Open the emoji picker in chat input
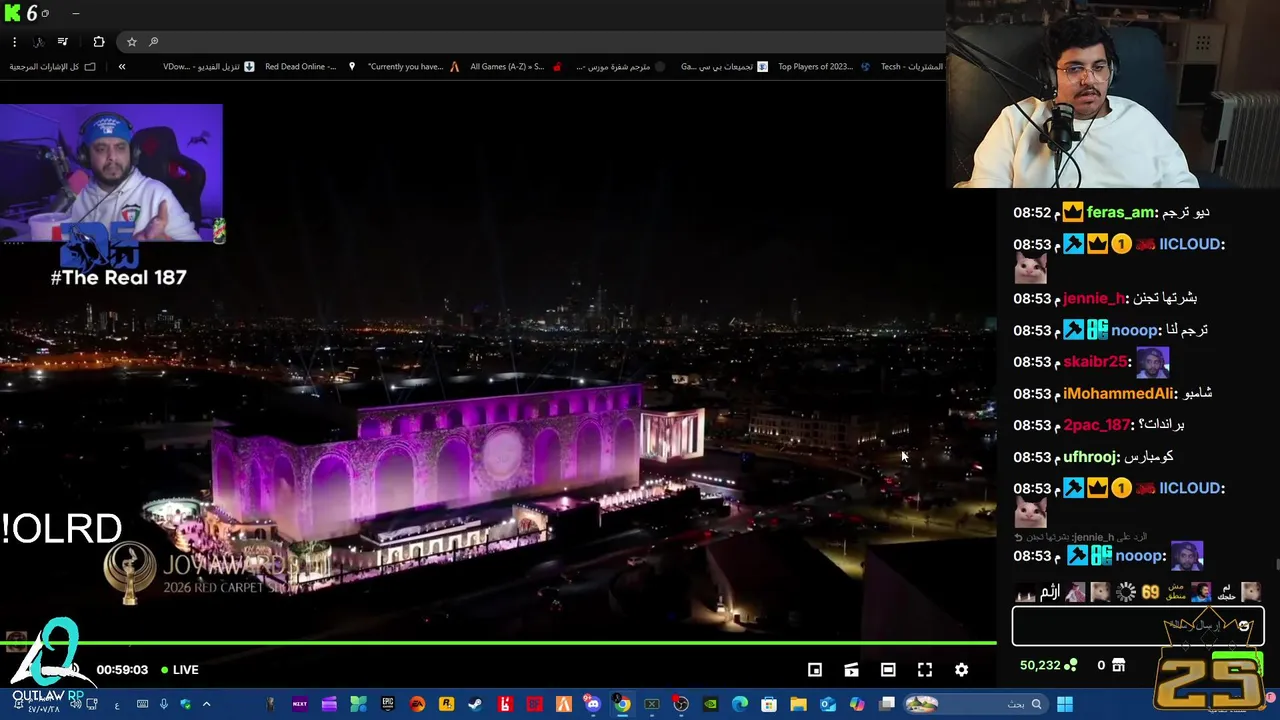This screenshot has height=720, width=1280. [1244, 626]
